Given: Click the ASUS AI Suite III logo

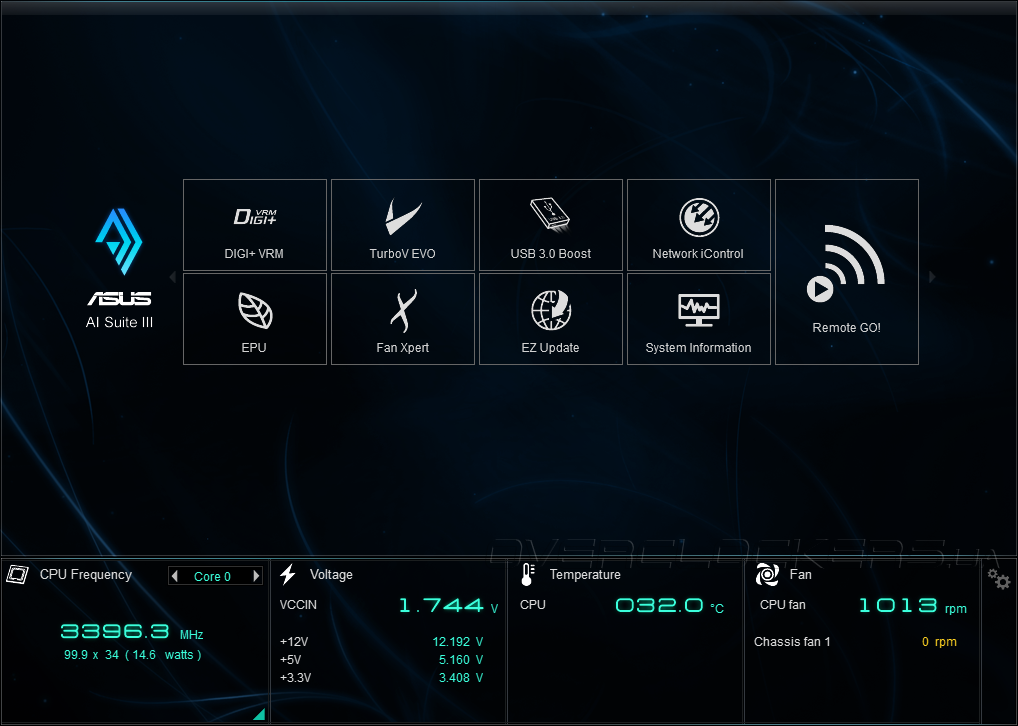Looking at the screenshot, I should 119,268.
